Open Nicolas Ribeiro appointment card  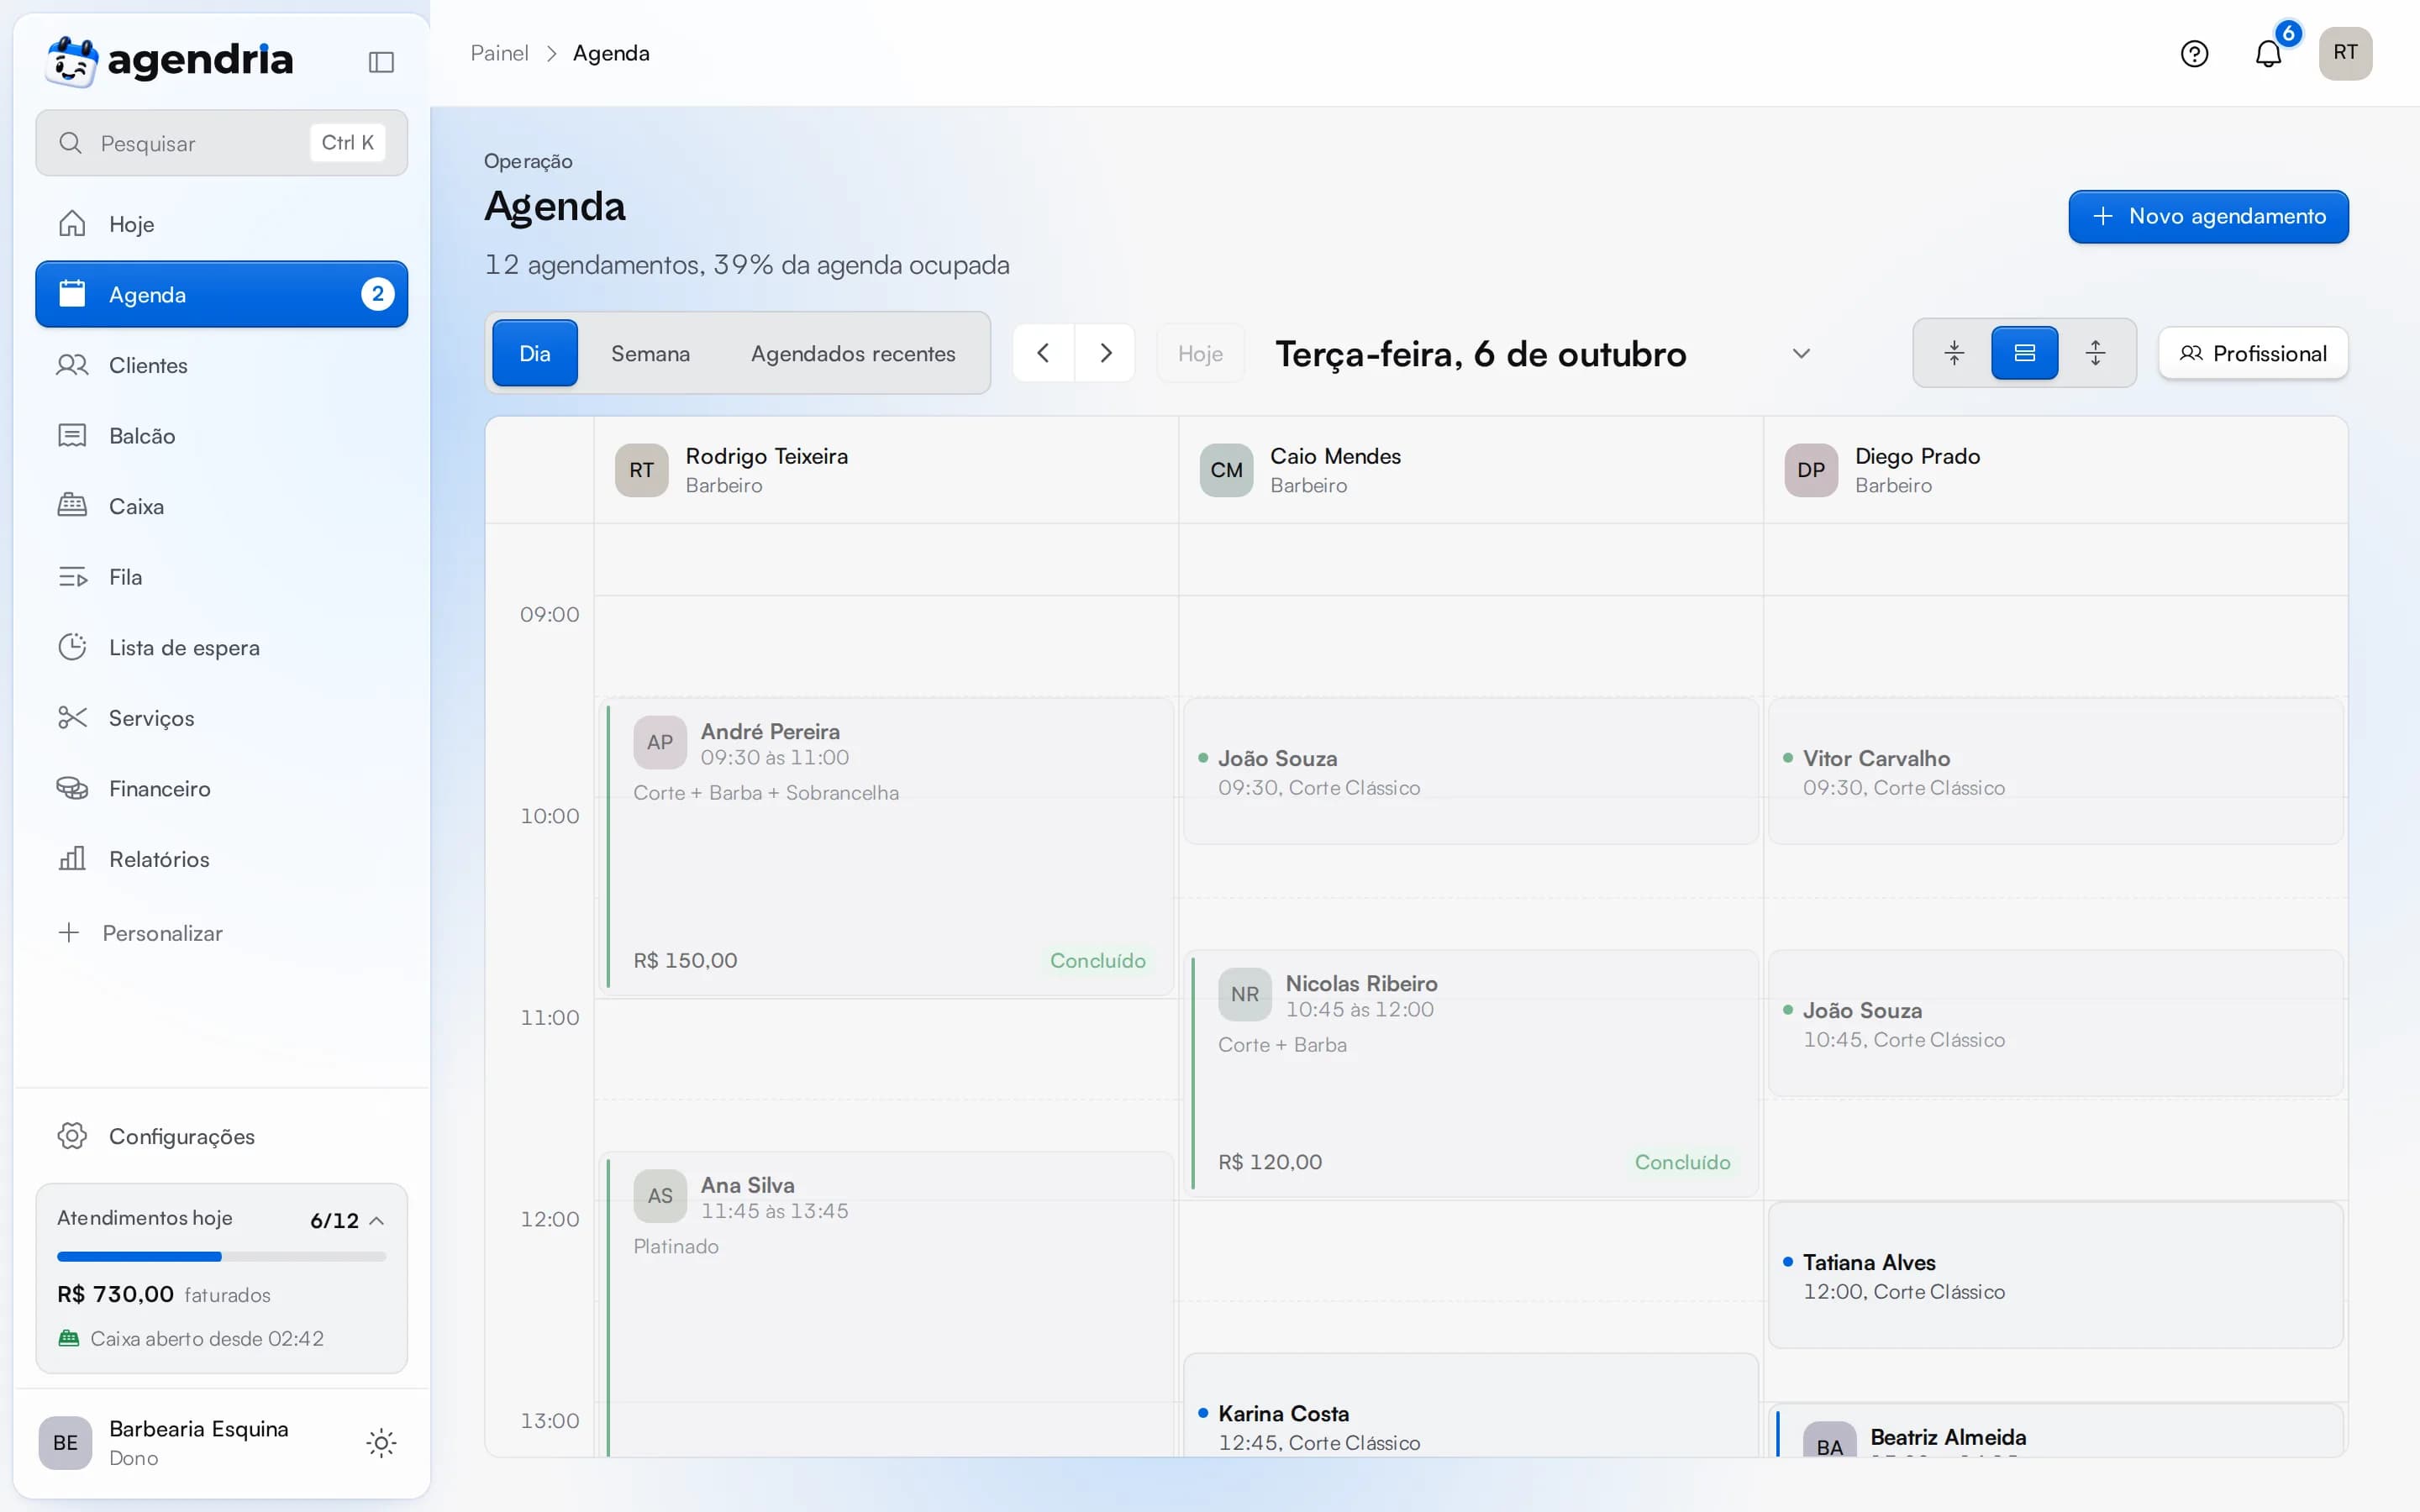coord(1470,1073)
